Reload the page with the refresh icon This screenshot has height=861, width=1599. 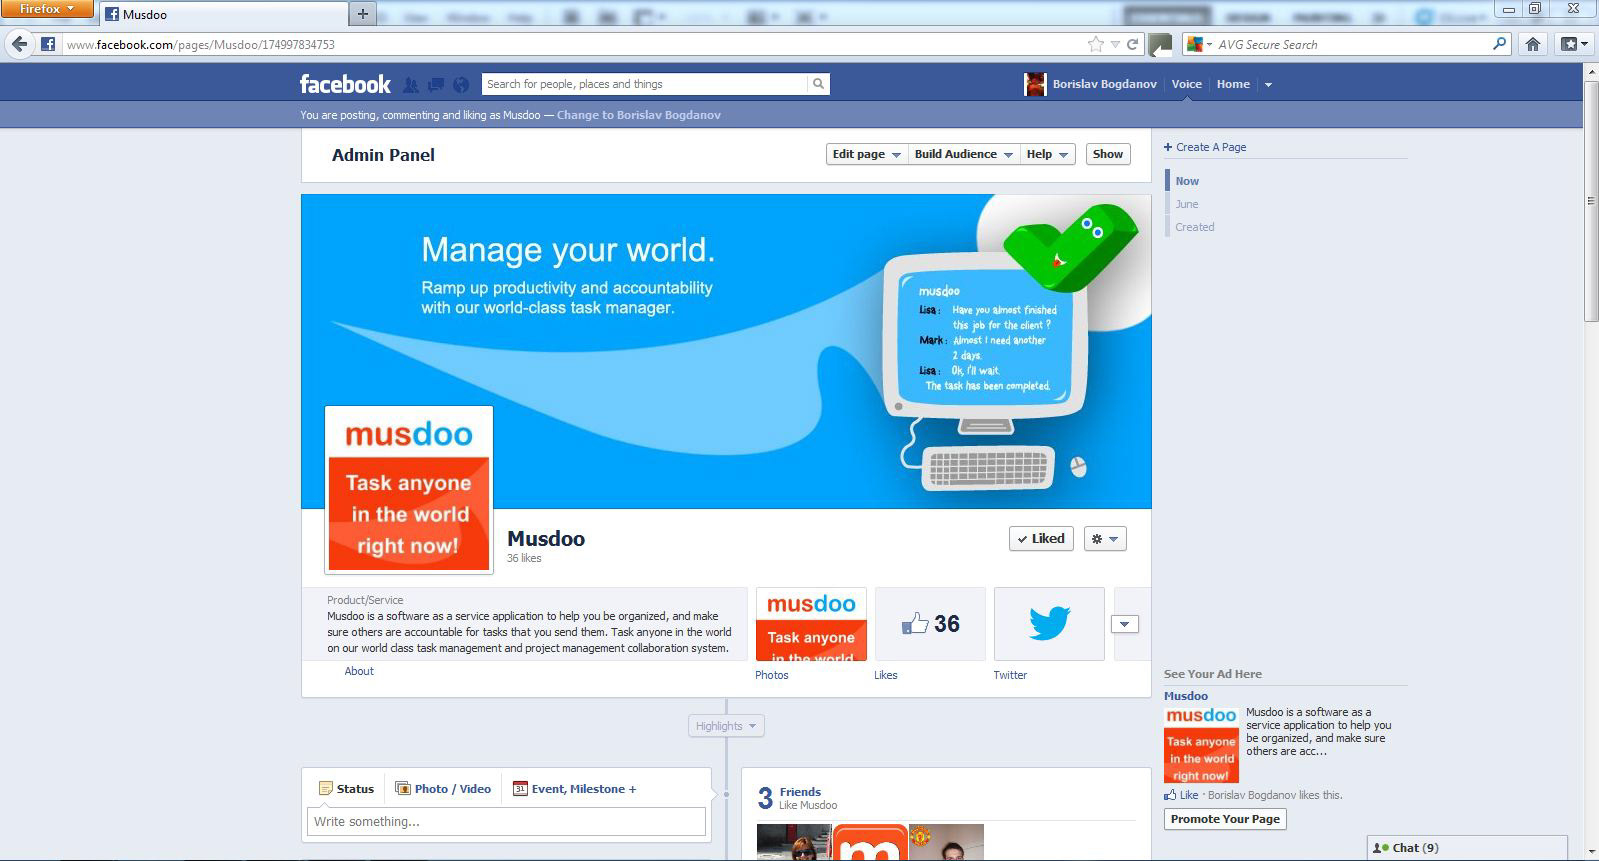pos(1133,44)
